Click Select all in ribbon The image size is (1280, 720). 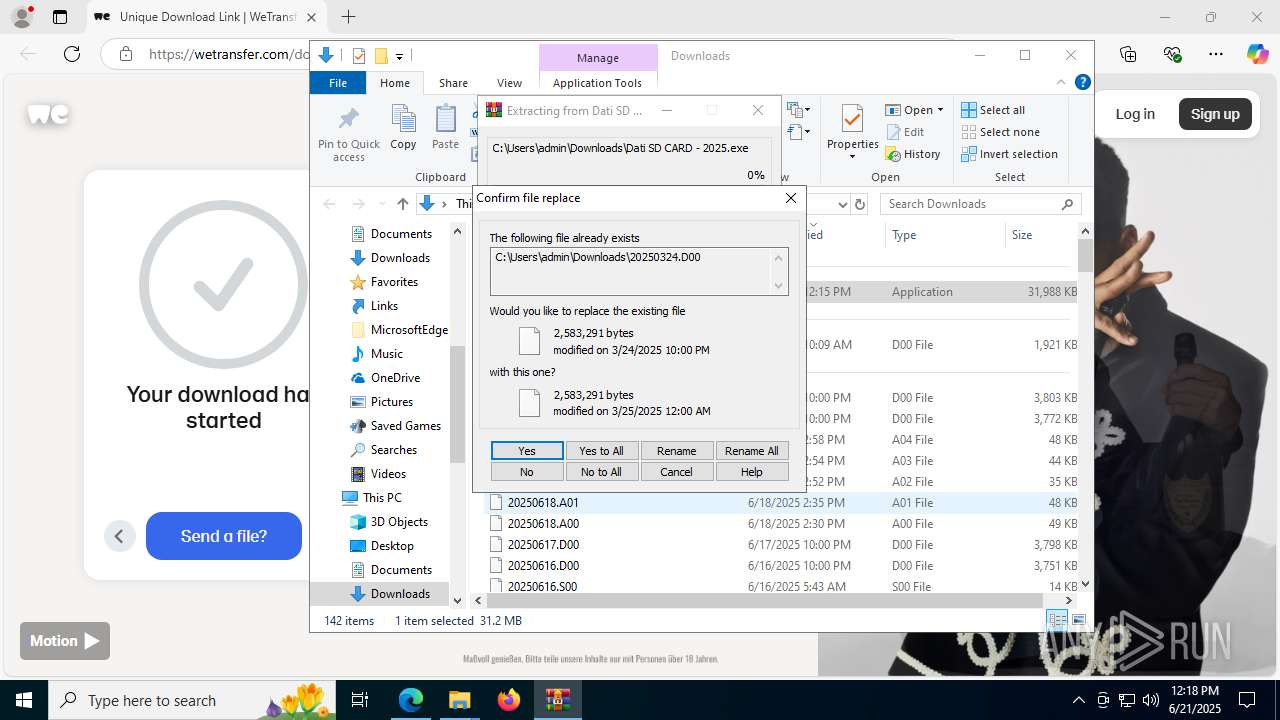click(993, 110)
